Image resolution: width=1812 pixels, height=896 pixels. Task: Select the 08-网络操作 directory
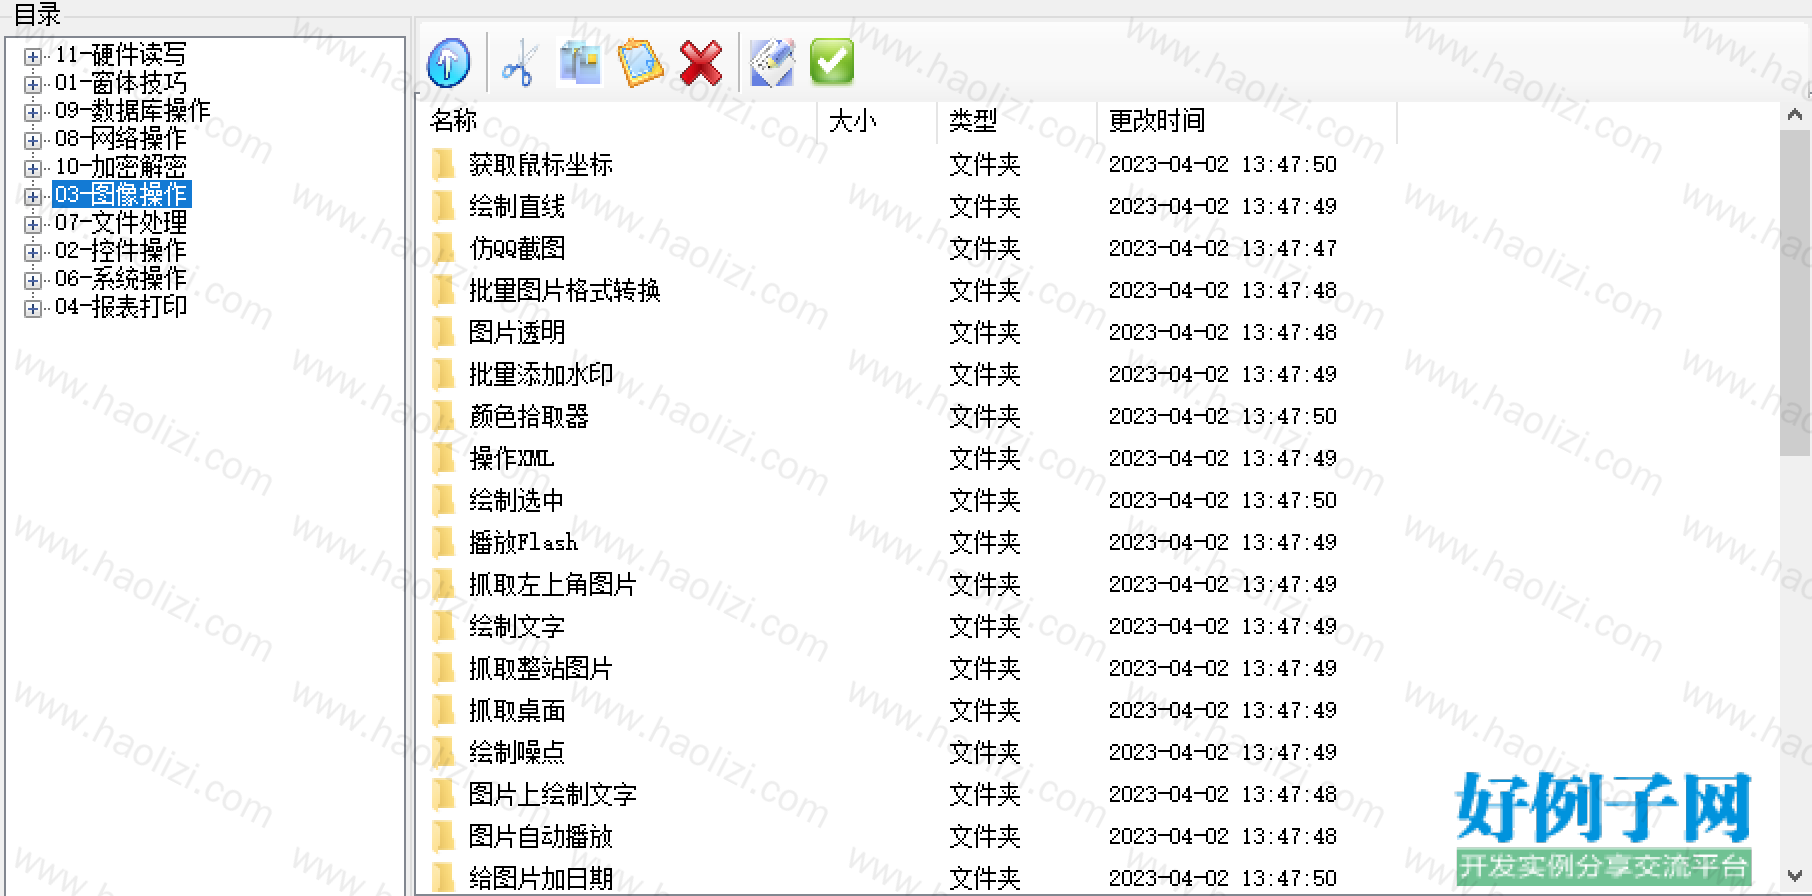point(121,139)
